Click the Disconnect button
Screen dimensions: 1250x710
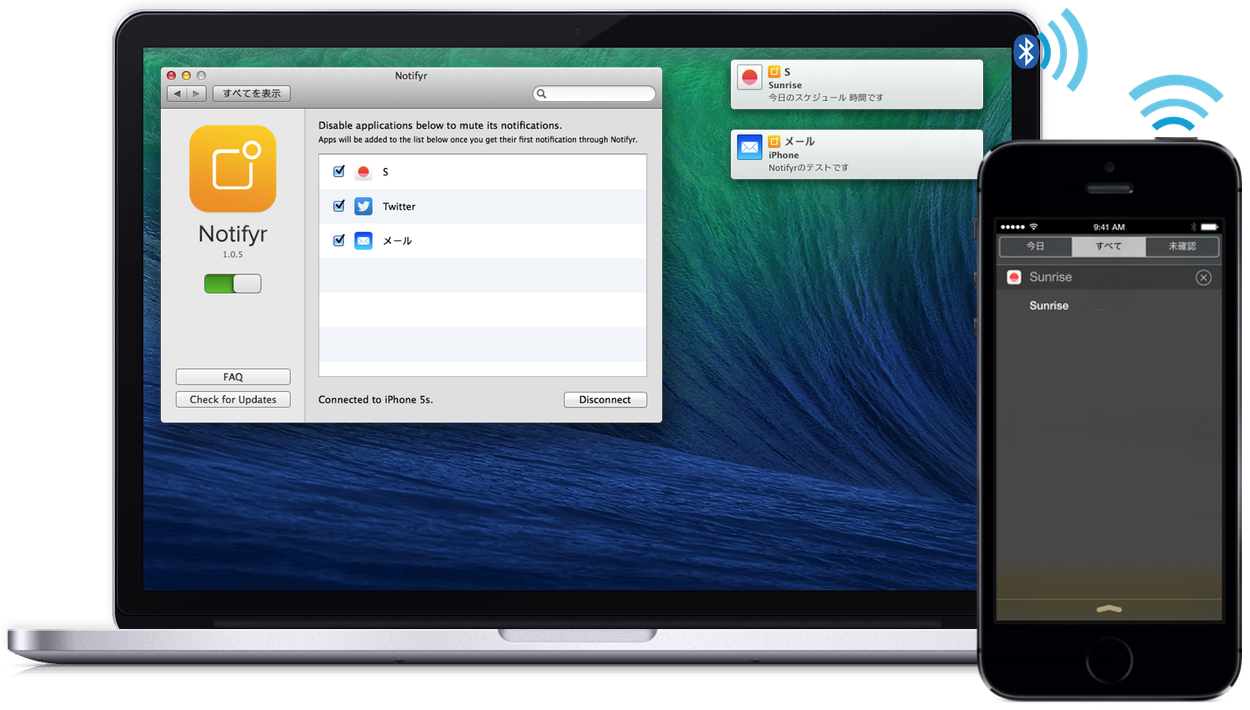tap(605, 399)
